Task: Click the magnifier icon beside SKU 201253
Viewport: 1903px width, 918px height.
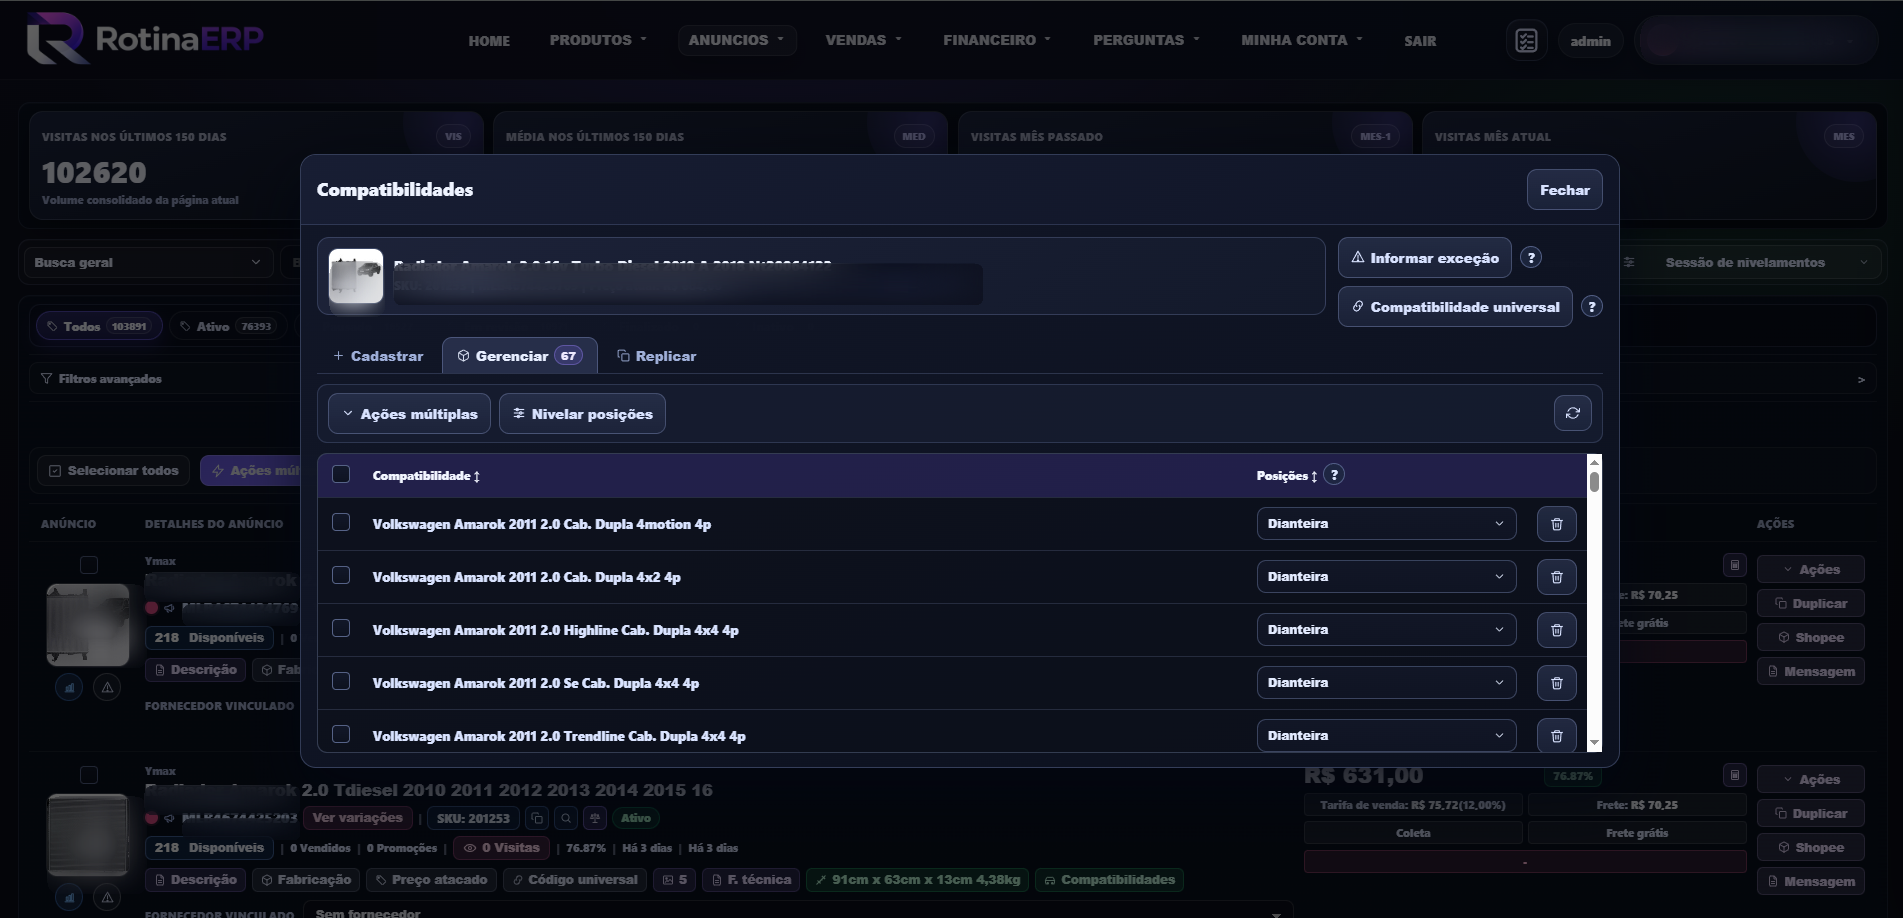Action: pyautogui.click(x=566, y=818)
